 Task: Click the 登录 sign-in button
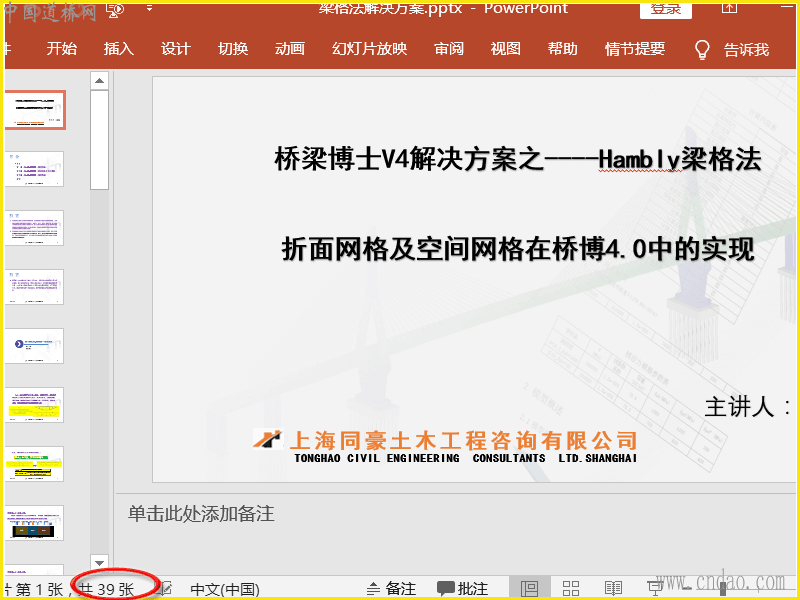pyautogui.click(x=665, y=10)
